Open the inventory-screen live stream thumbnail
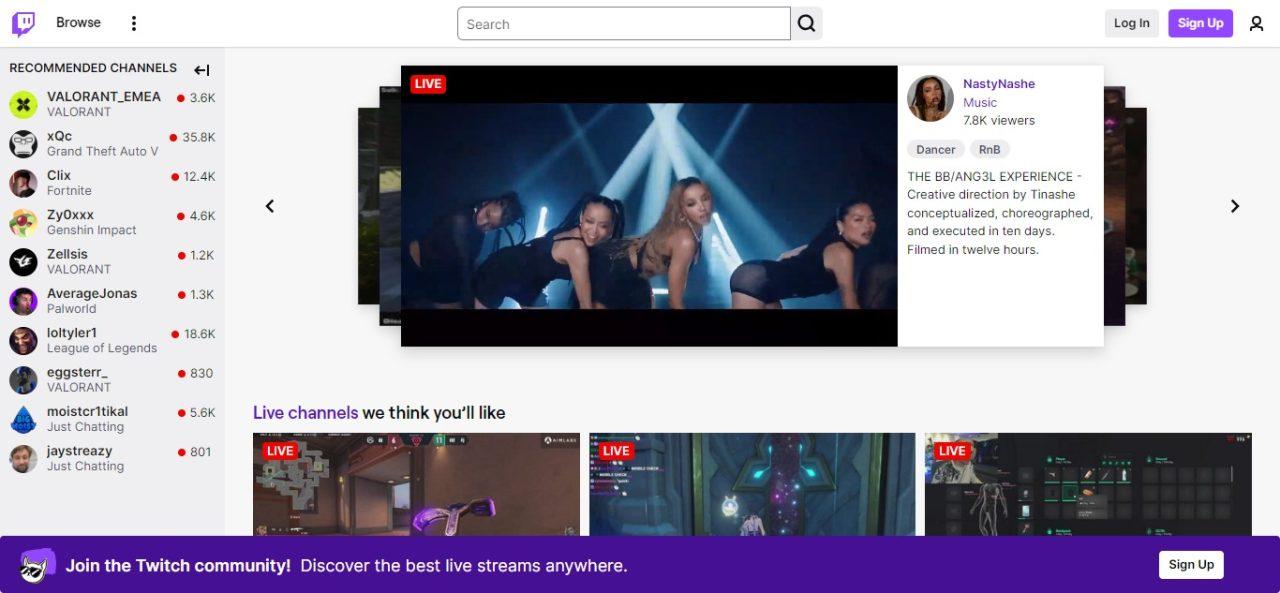 click(1088, 484)
